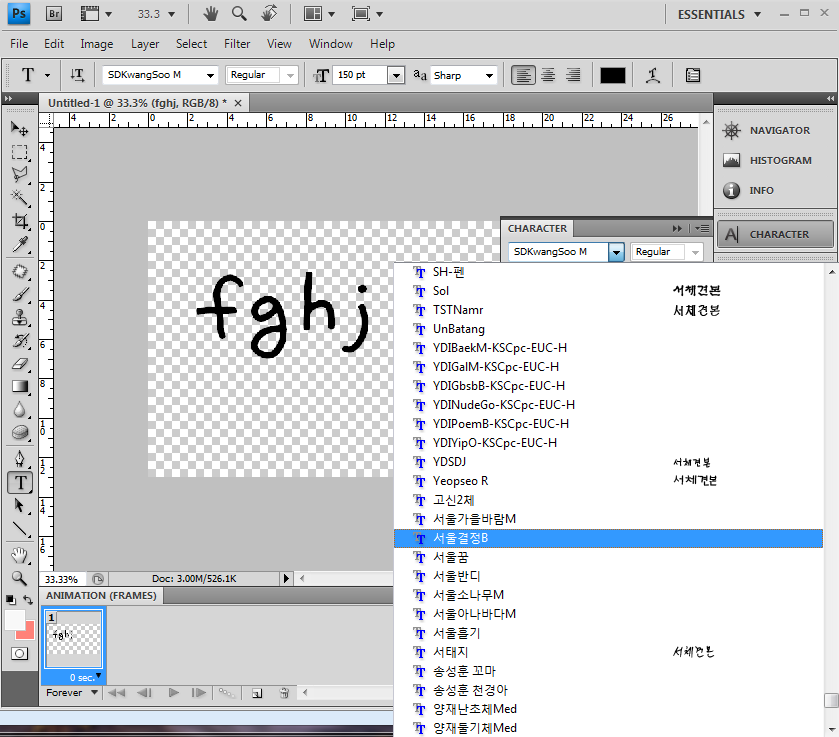This screenshot has width=839, height=737.
Task: Select the Hand tool in toolbox
Action: pos(20,555)
